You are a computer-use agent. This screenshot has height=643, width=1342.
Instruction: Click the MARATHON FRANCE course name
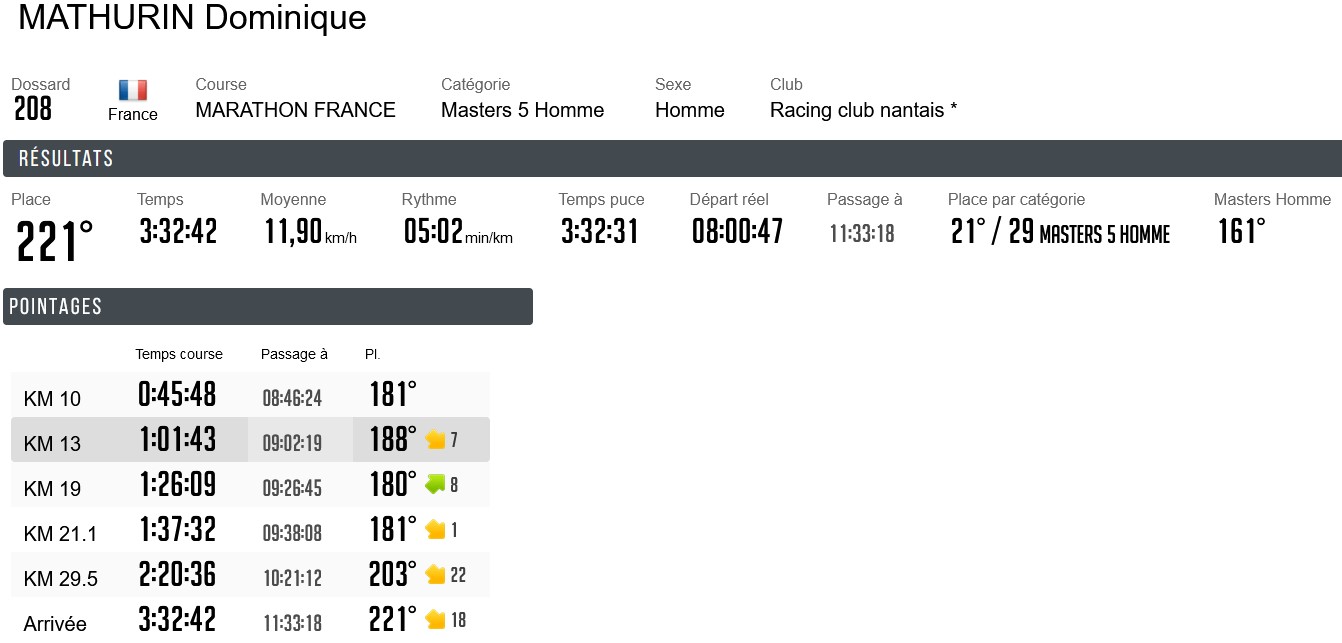click(x=295, y=110)
